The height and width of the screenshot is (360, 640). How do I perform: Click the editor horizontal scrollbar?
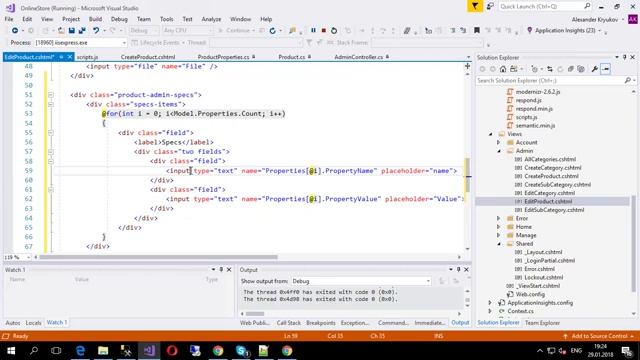pyautogui.click(x=158, y=257)
